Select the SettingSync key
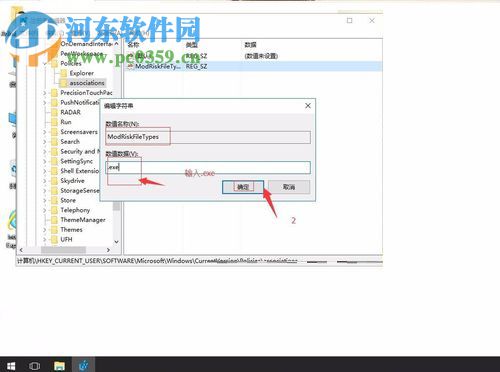500x372 pixels. tap(76, 161)
